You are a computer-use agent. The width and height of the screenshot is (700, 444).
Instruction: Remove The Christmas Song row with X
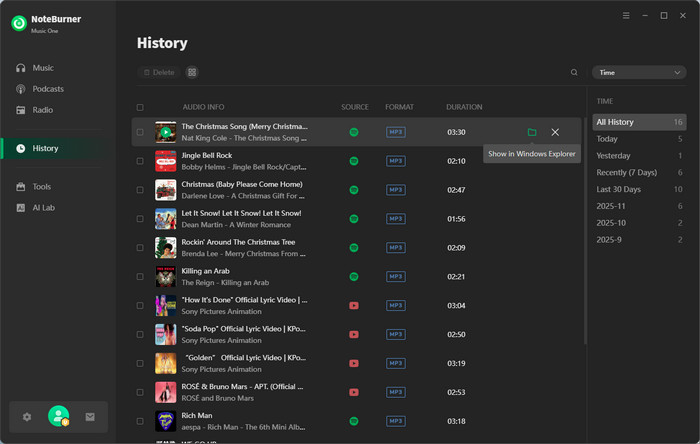click(x=555, y=132)
